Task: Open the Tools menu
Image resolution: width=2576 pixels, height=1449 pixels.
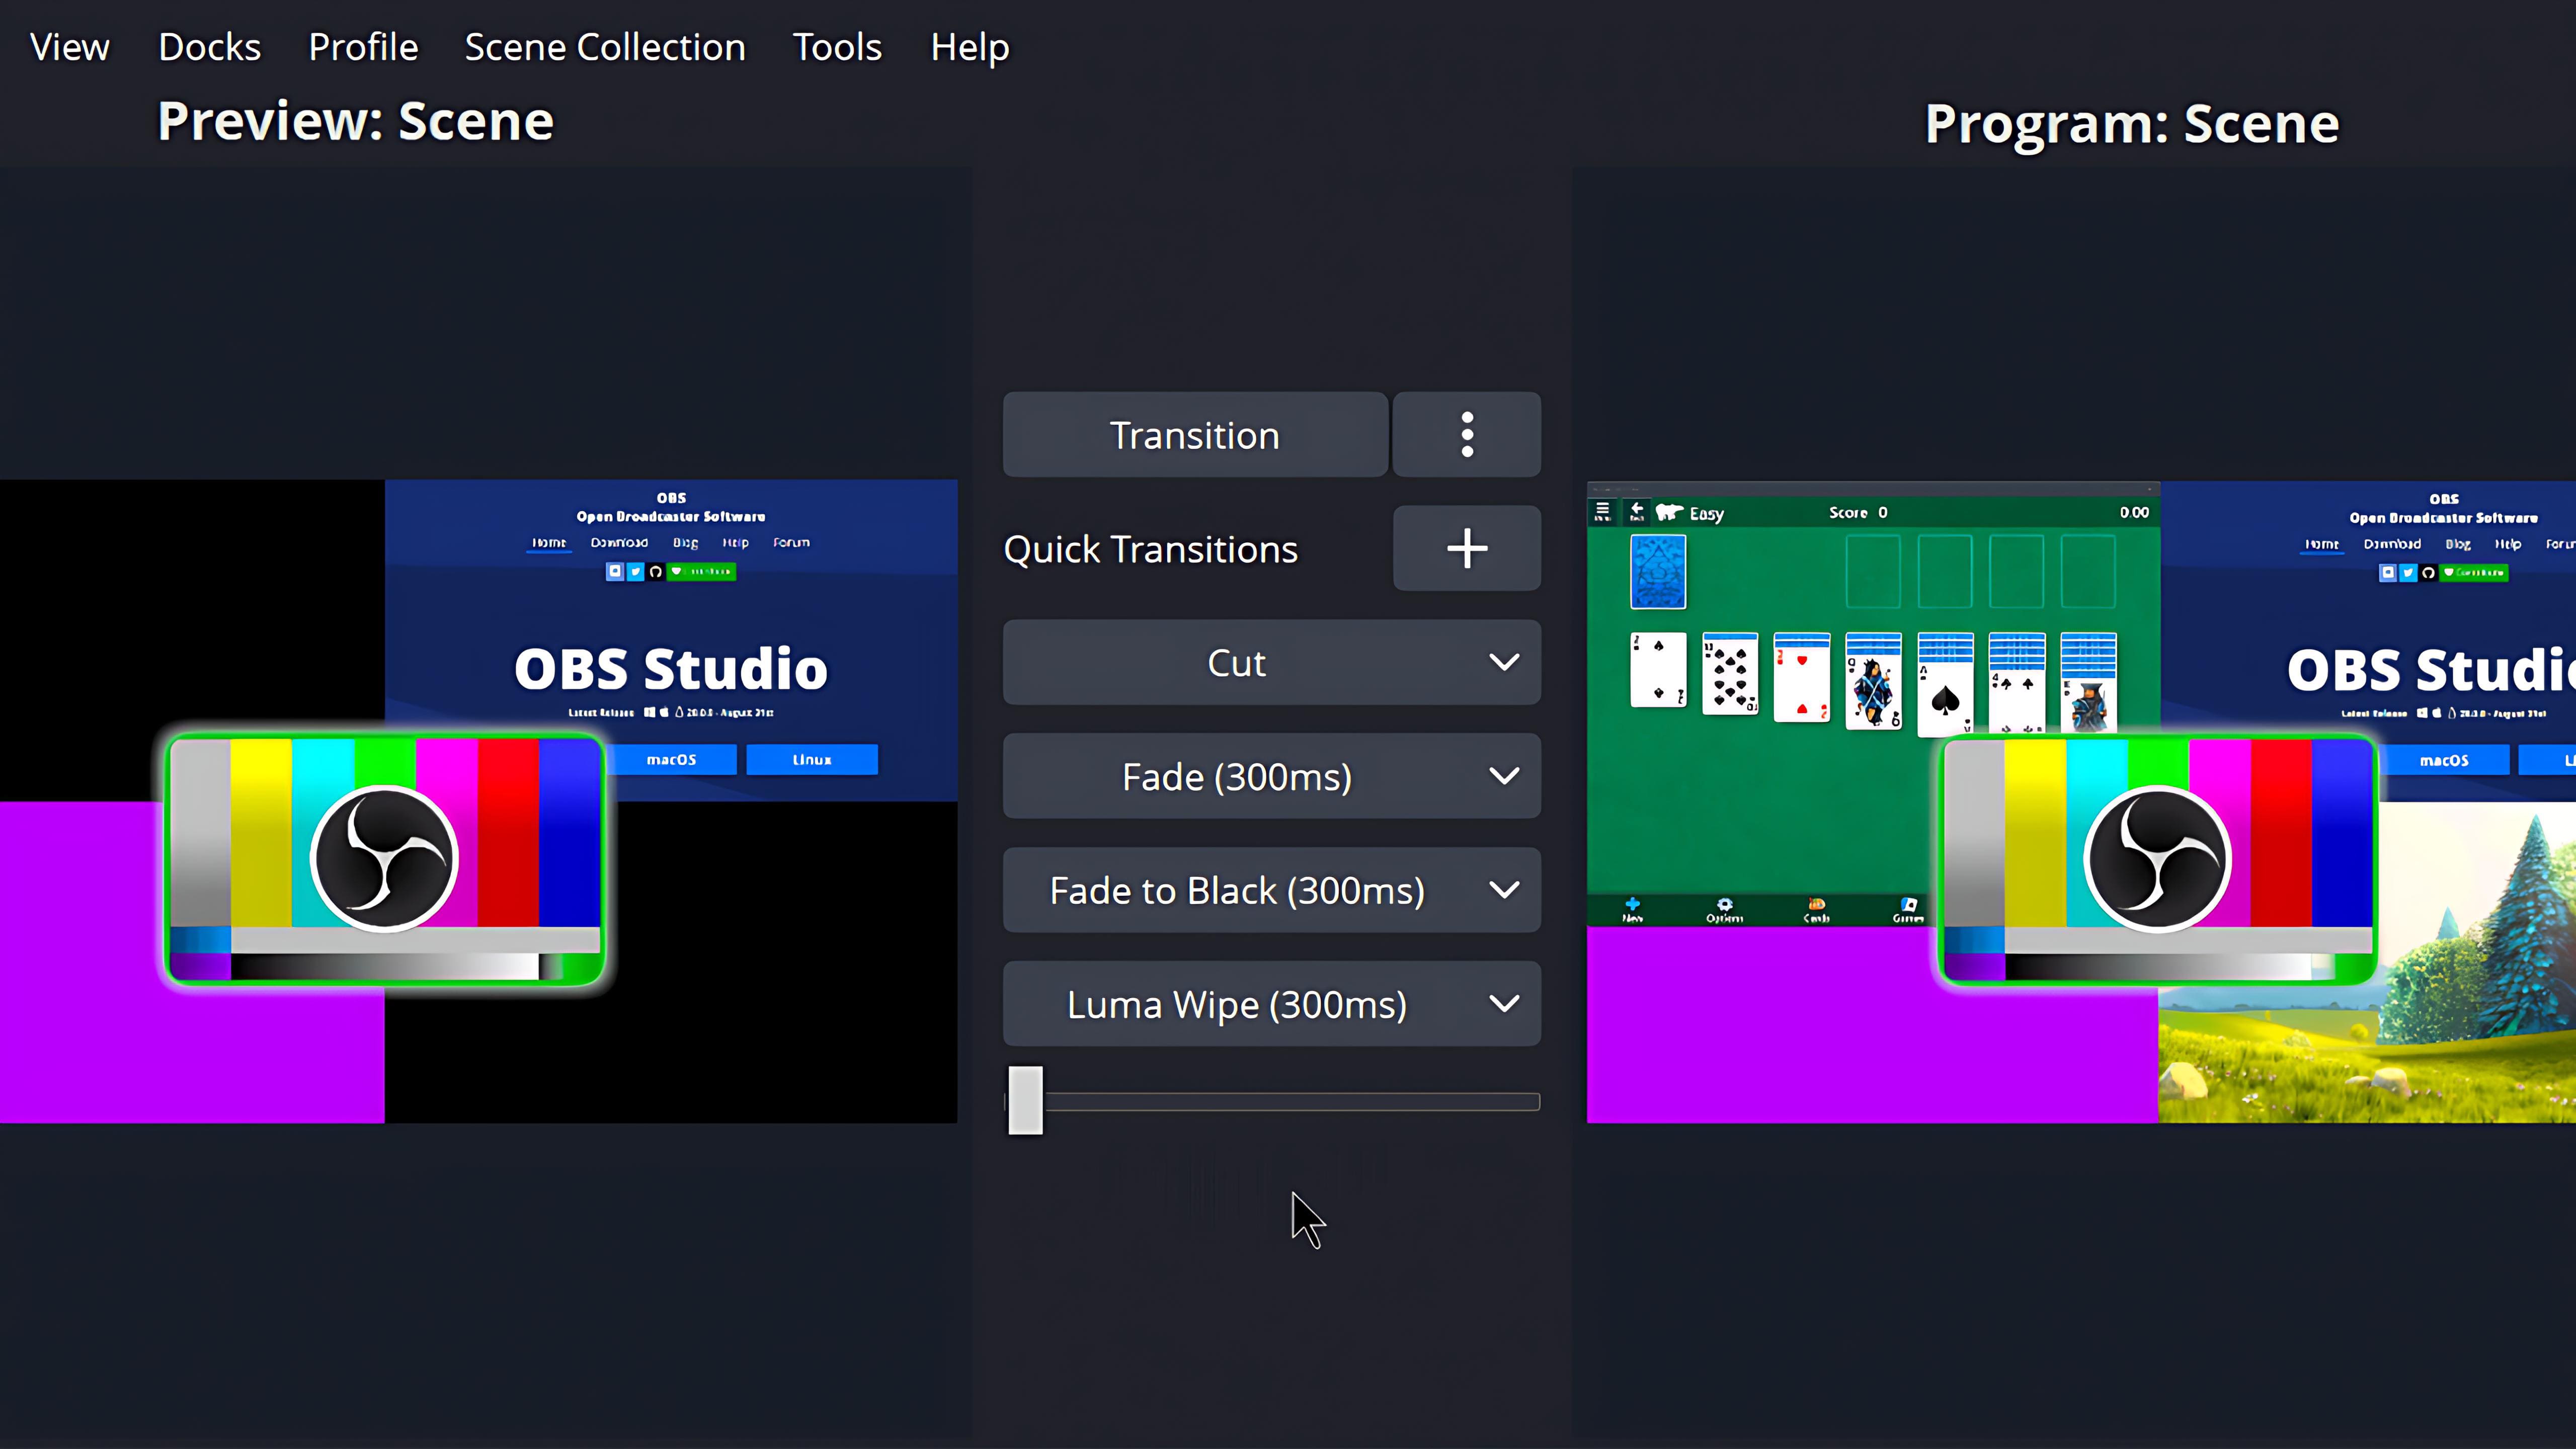Action: pyautogui.click(x=837, y=47)
